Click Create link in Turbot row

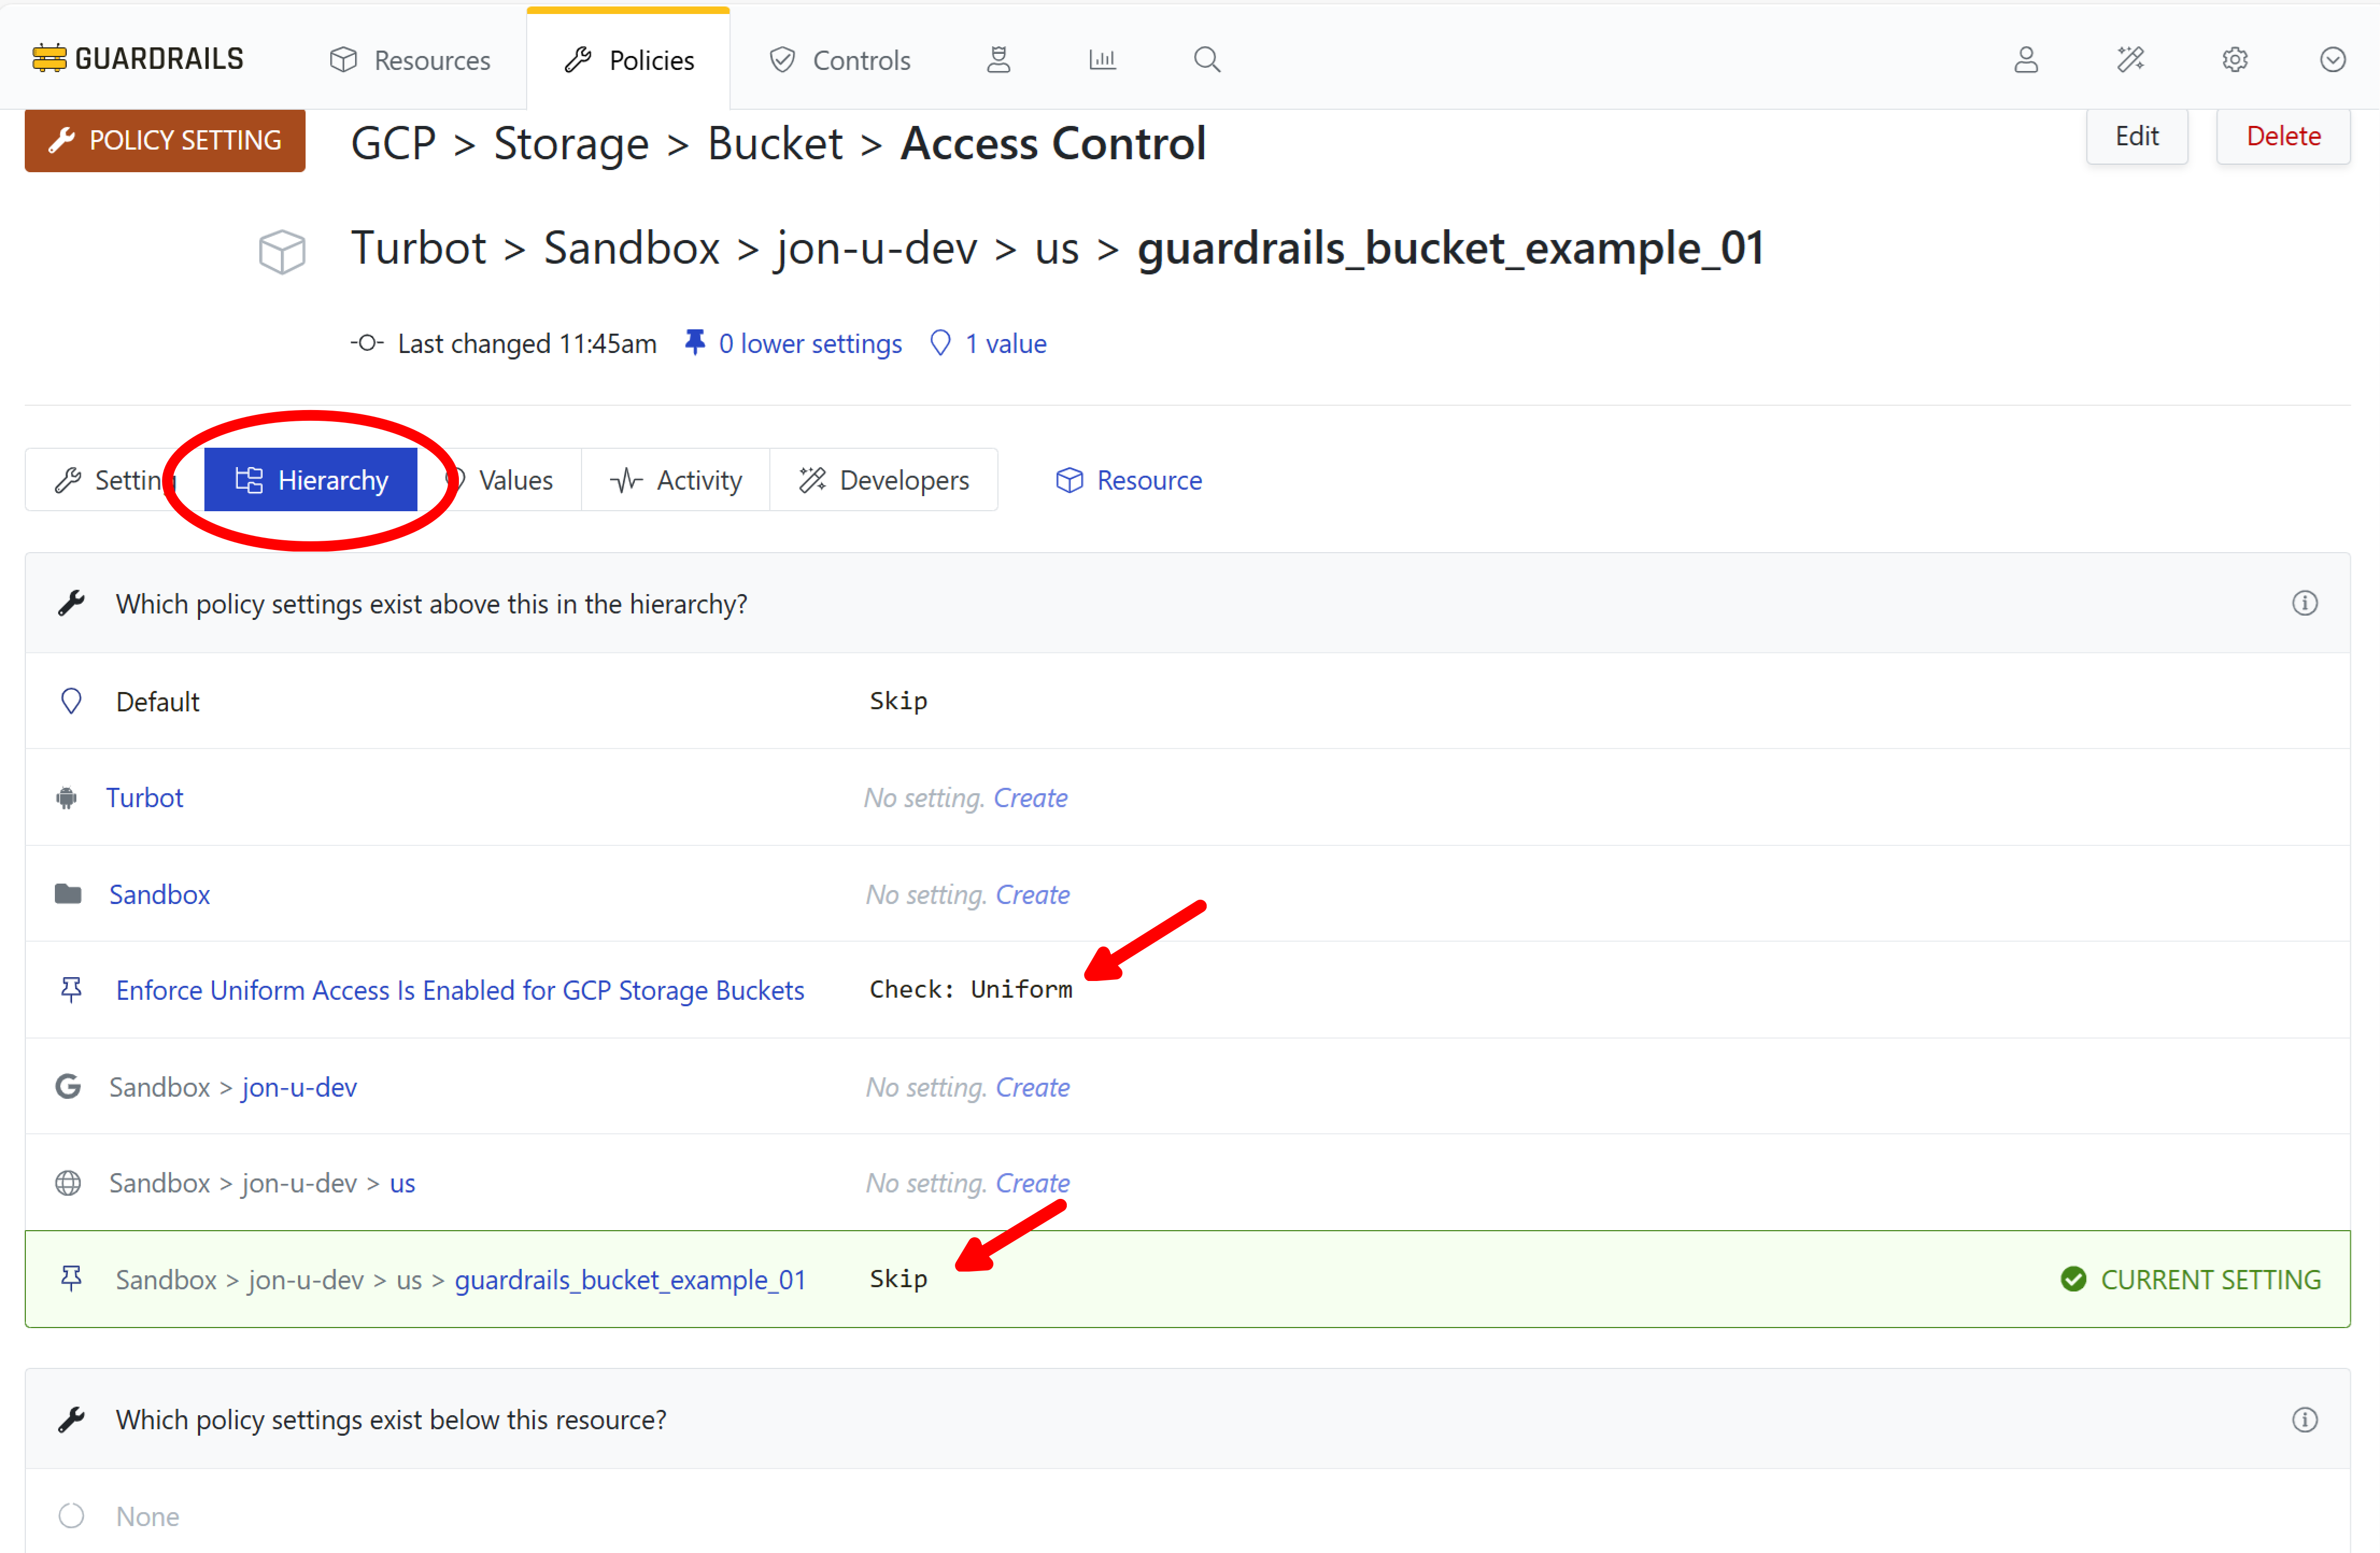pyautogui.click(x=1030, y=798)
